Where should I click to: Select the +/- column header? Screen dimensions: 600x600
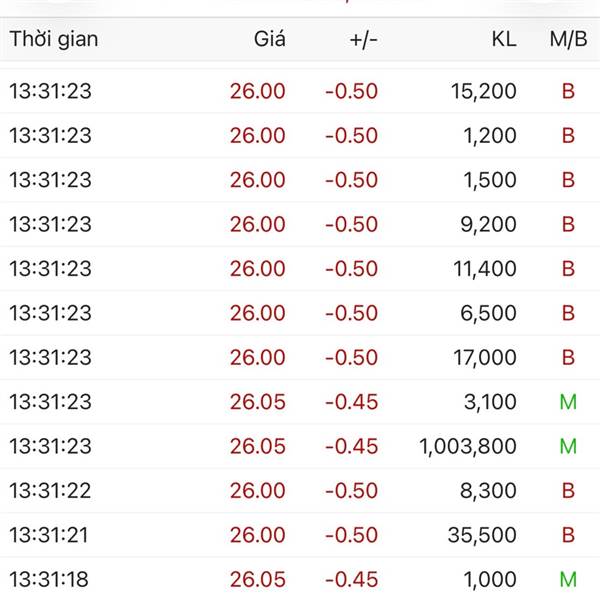point(363,39)
